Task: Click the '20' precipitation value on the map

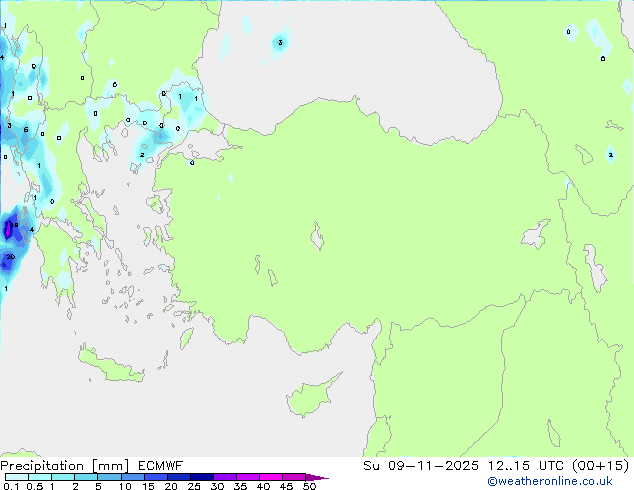Action: pos(11,257)
